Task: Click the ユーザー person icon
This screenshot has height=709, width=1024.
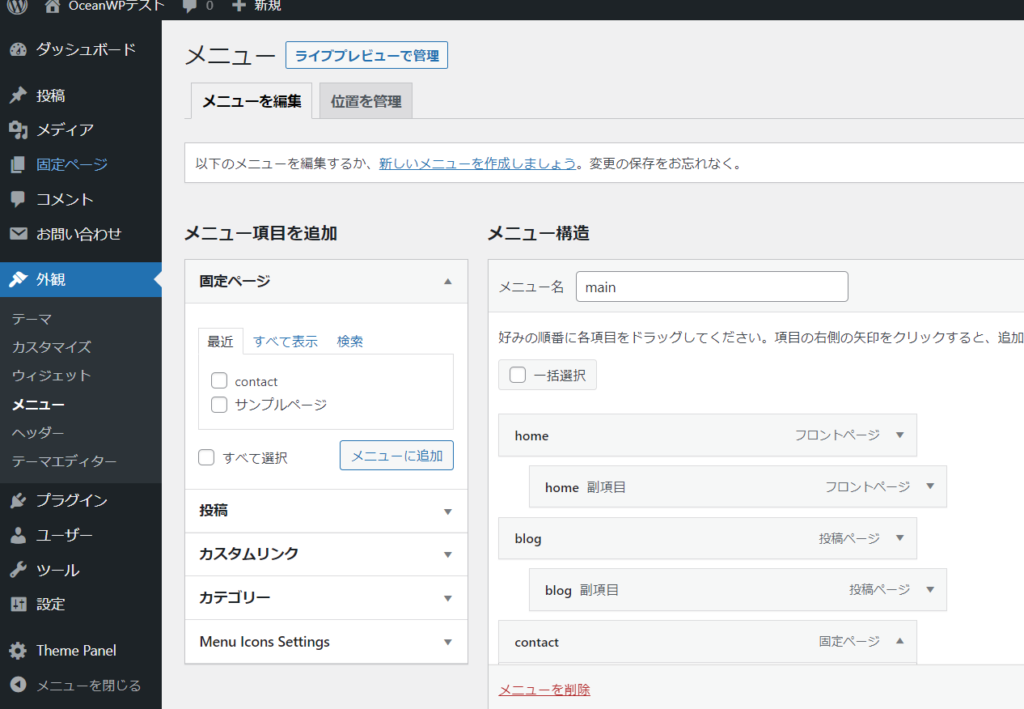Action: (x=18, y=535)
